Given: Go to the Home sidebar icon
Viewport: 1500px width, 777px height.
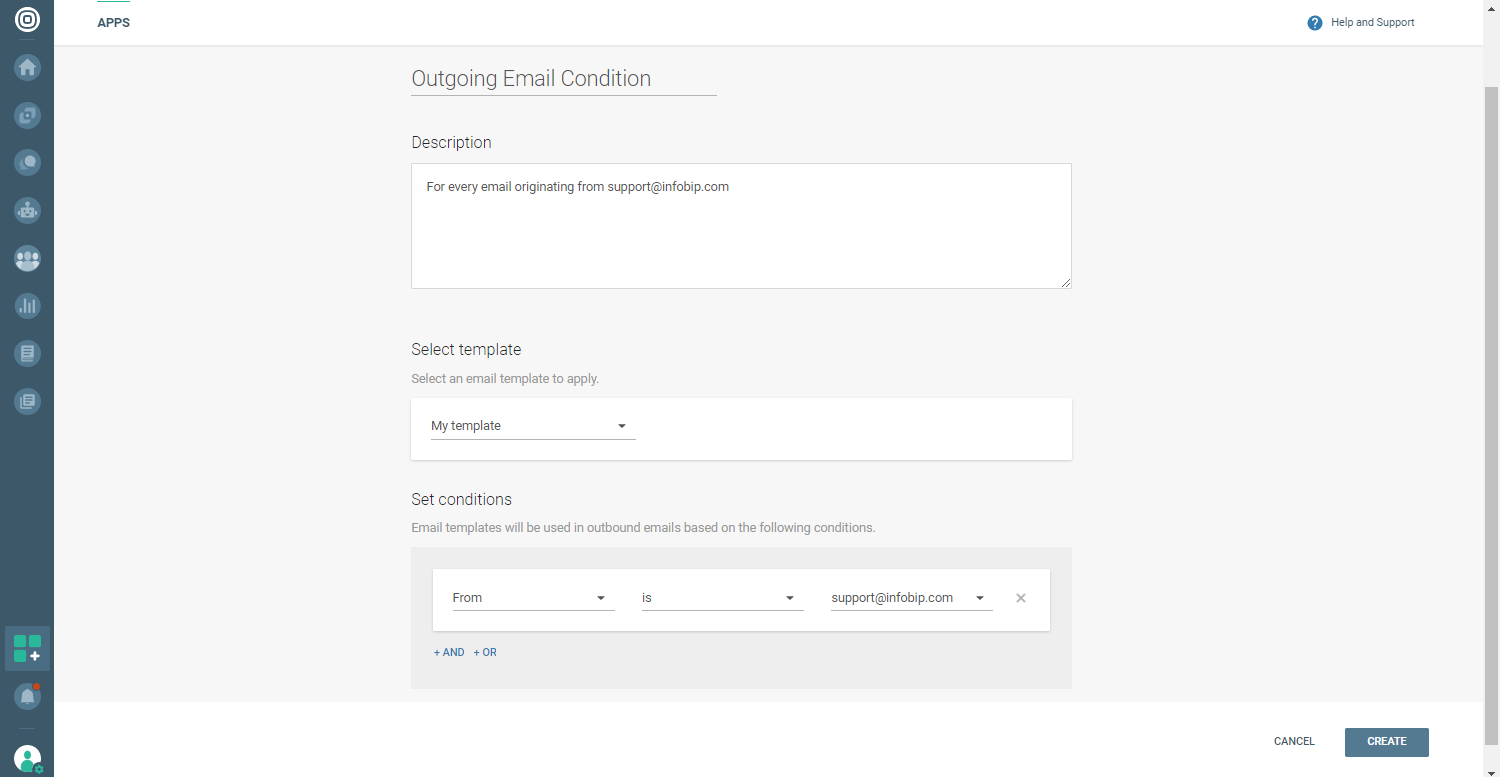Looking at the screenshot, I should click(27, 67).
